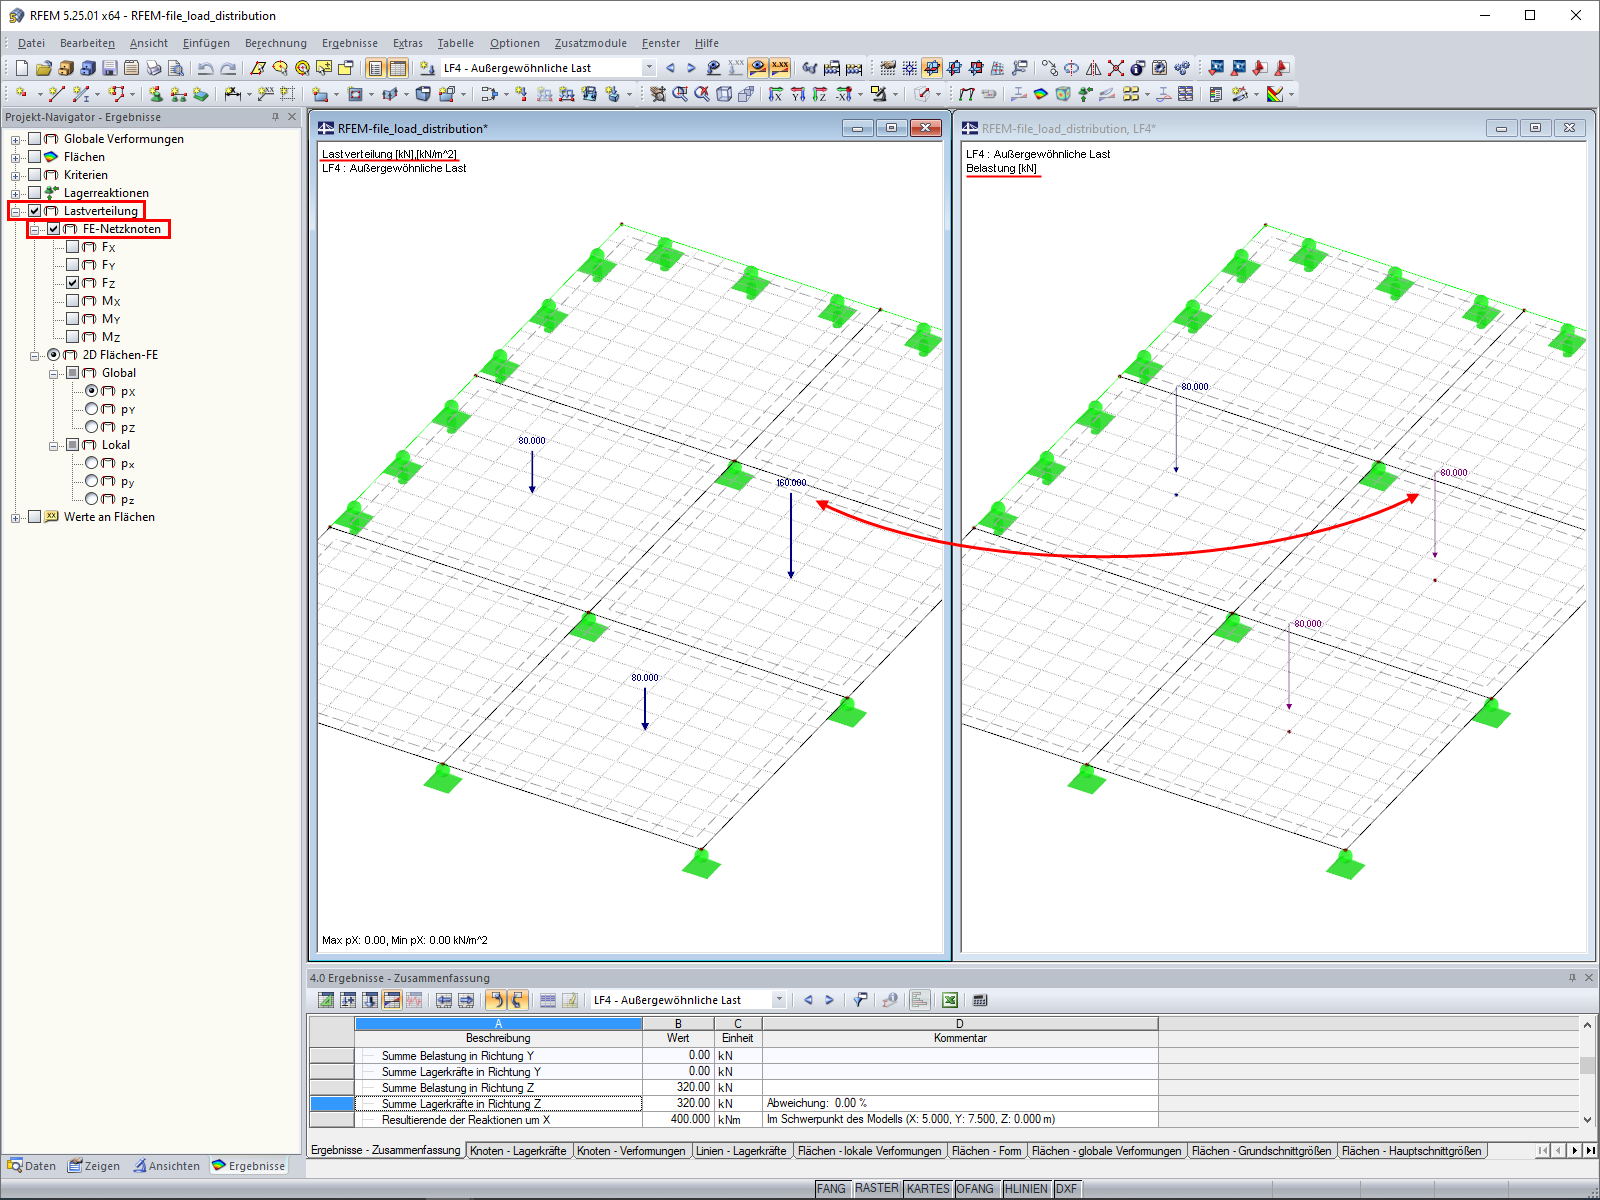Open the load case dropdown in main toolbar
Screen dimensions: 1600x1200
648,68
